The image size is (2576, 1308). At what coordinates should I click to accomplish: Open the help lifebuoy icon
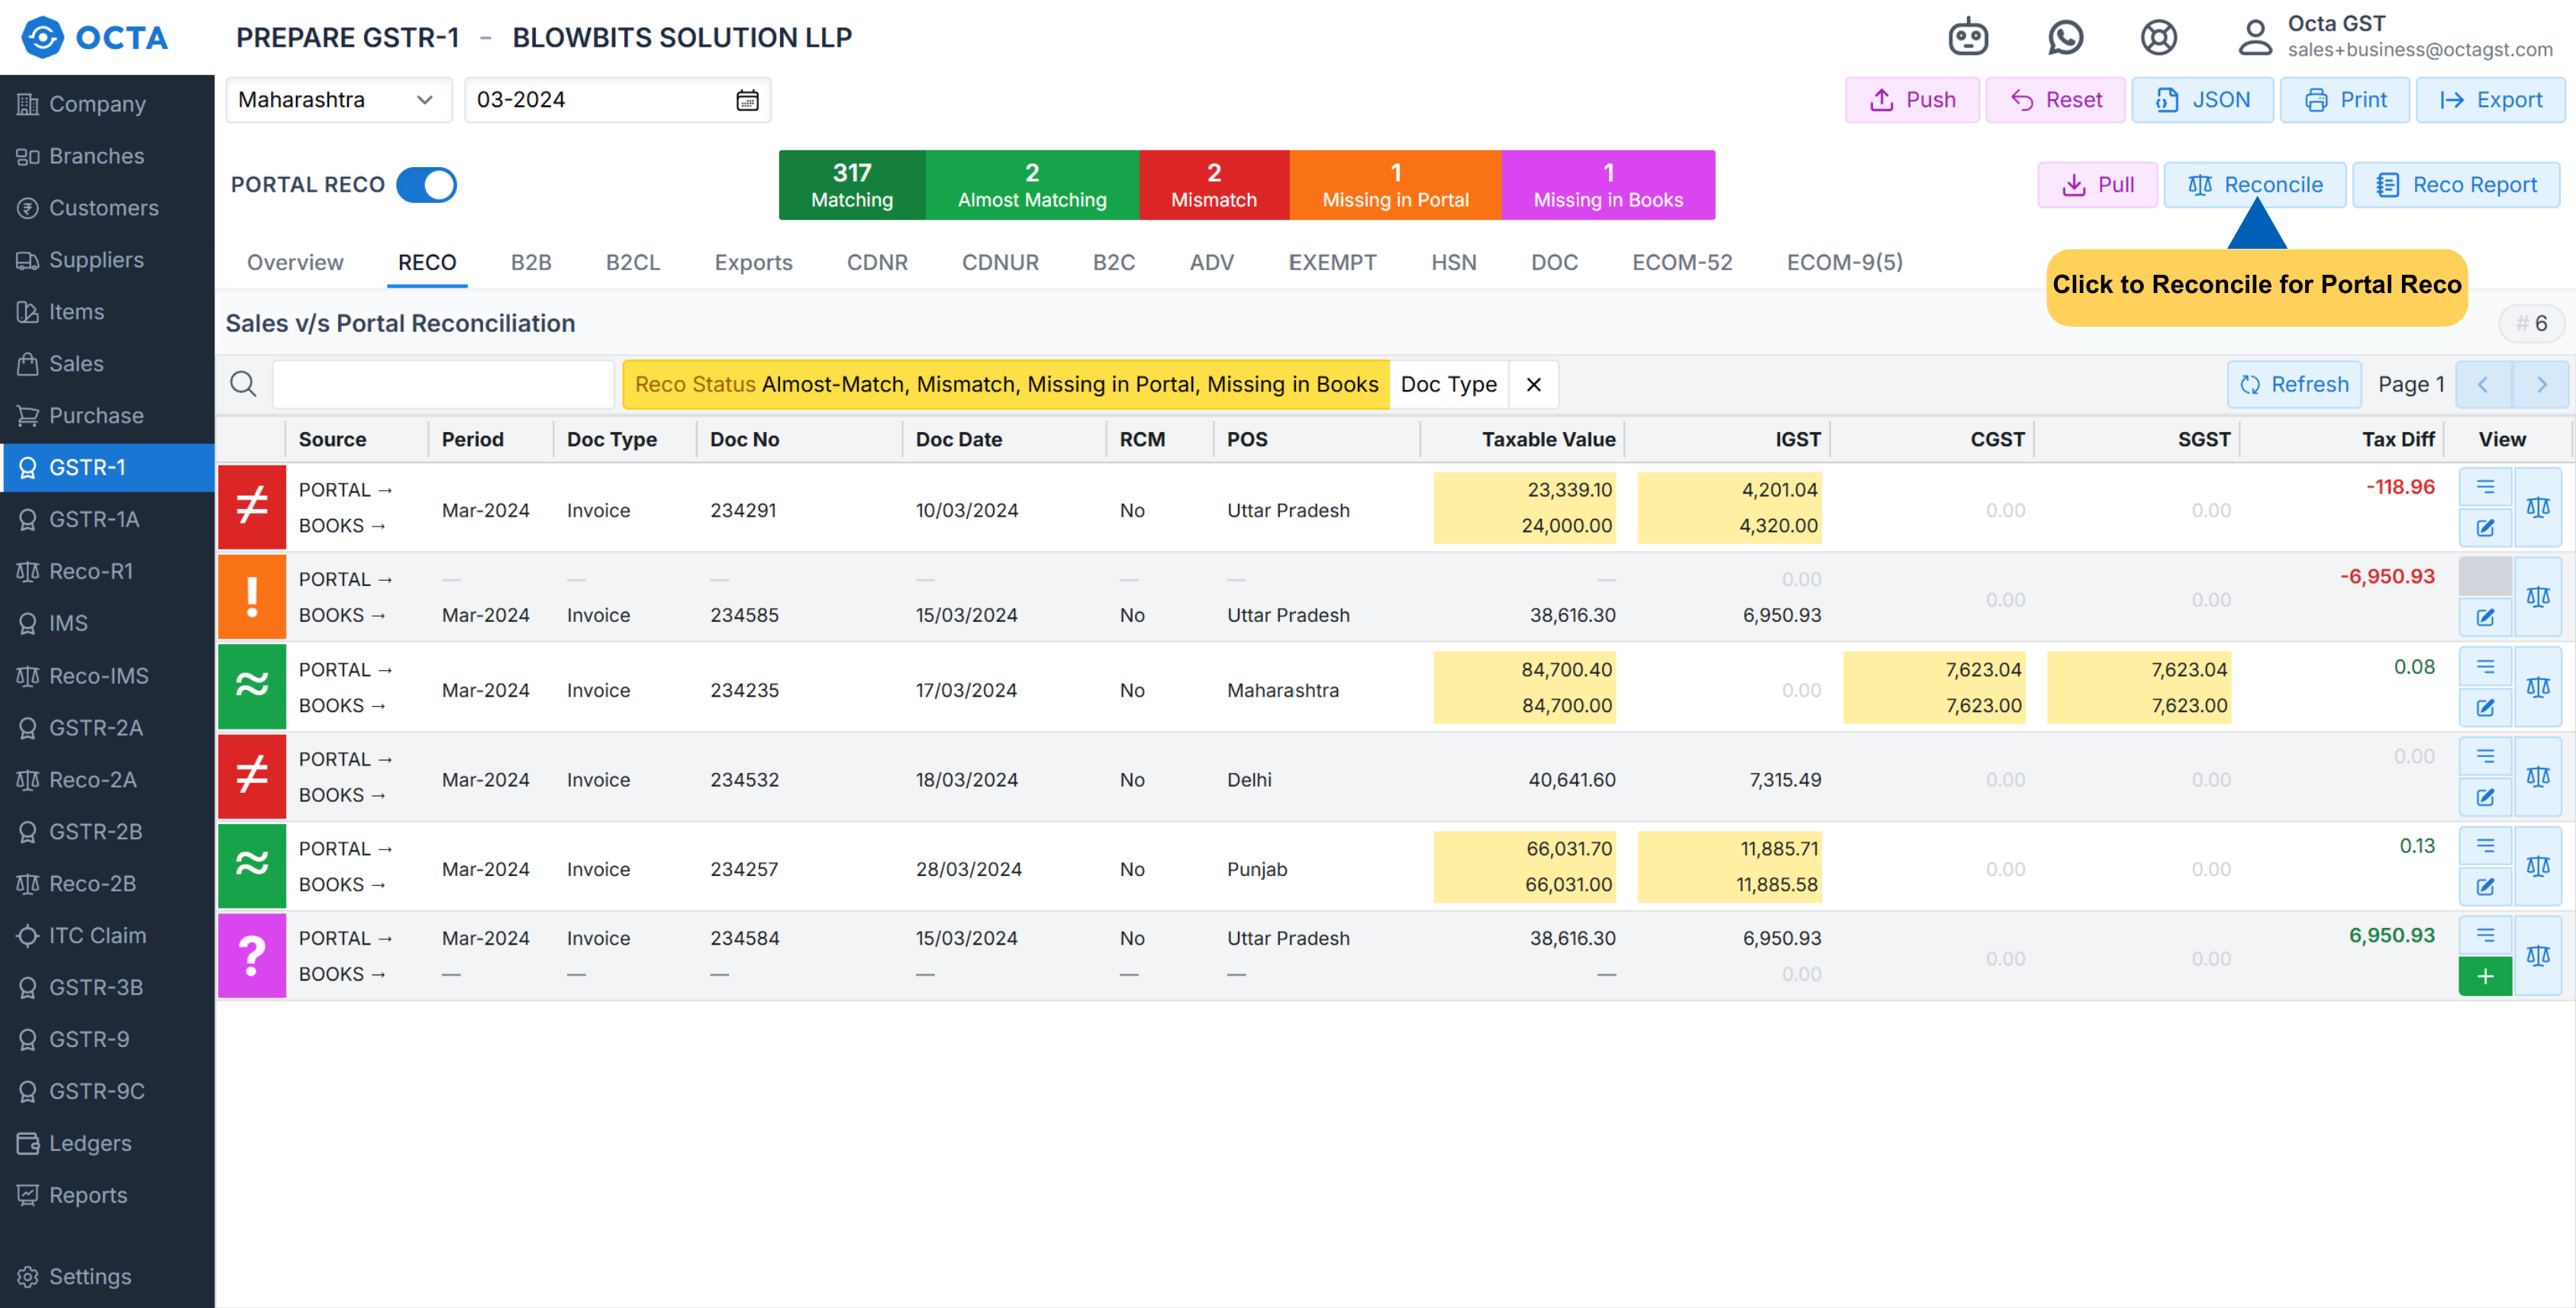click(x=2158, y=38)
